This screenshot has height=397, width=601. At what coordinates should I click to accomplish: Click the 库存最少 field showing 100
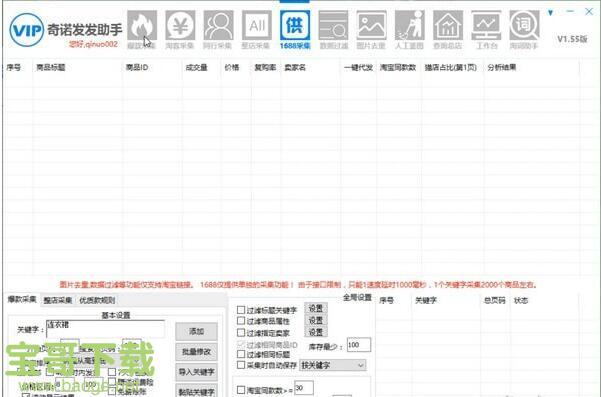(359, 345)
